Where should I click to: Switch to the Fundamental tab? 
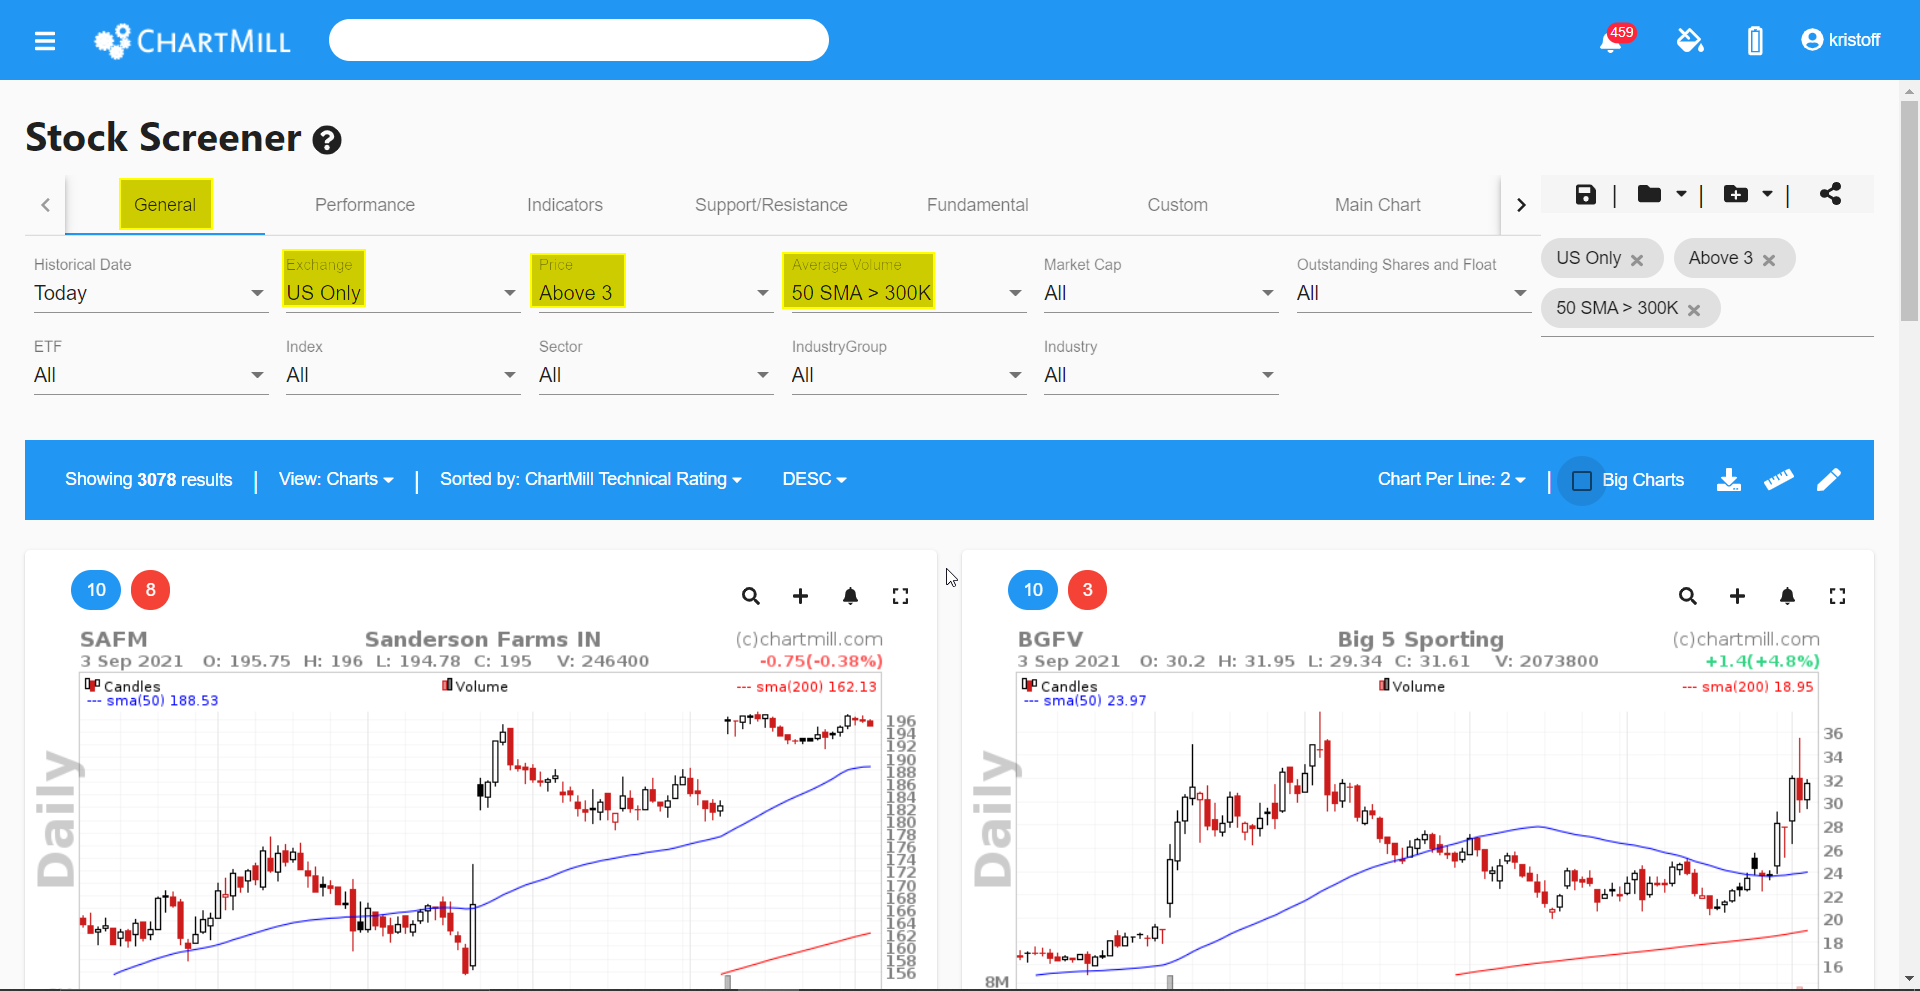(x=977, y=205)
